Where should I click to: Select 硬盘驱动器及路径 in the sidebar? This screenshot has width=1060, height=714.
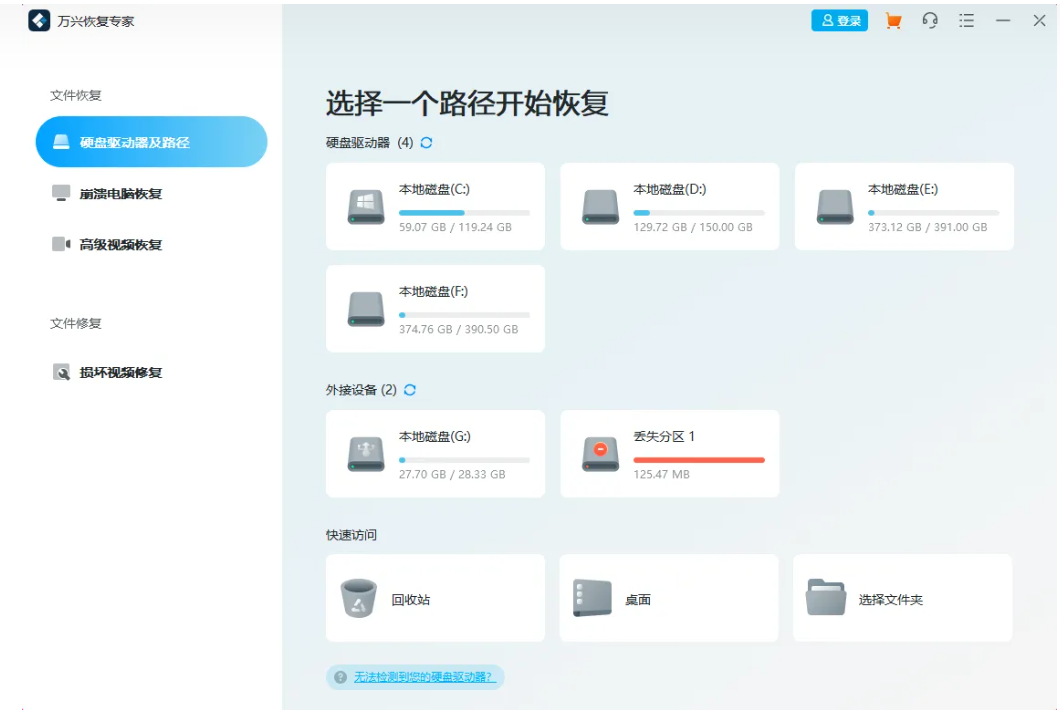click(135, 142)
